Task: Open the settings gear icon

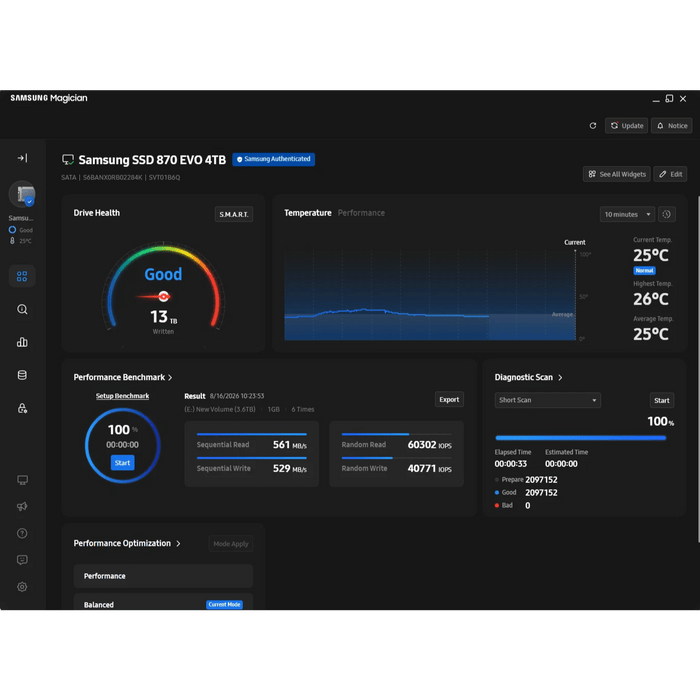Action: 22,587
